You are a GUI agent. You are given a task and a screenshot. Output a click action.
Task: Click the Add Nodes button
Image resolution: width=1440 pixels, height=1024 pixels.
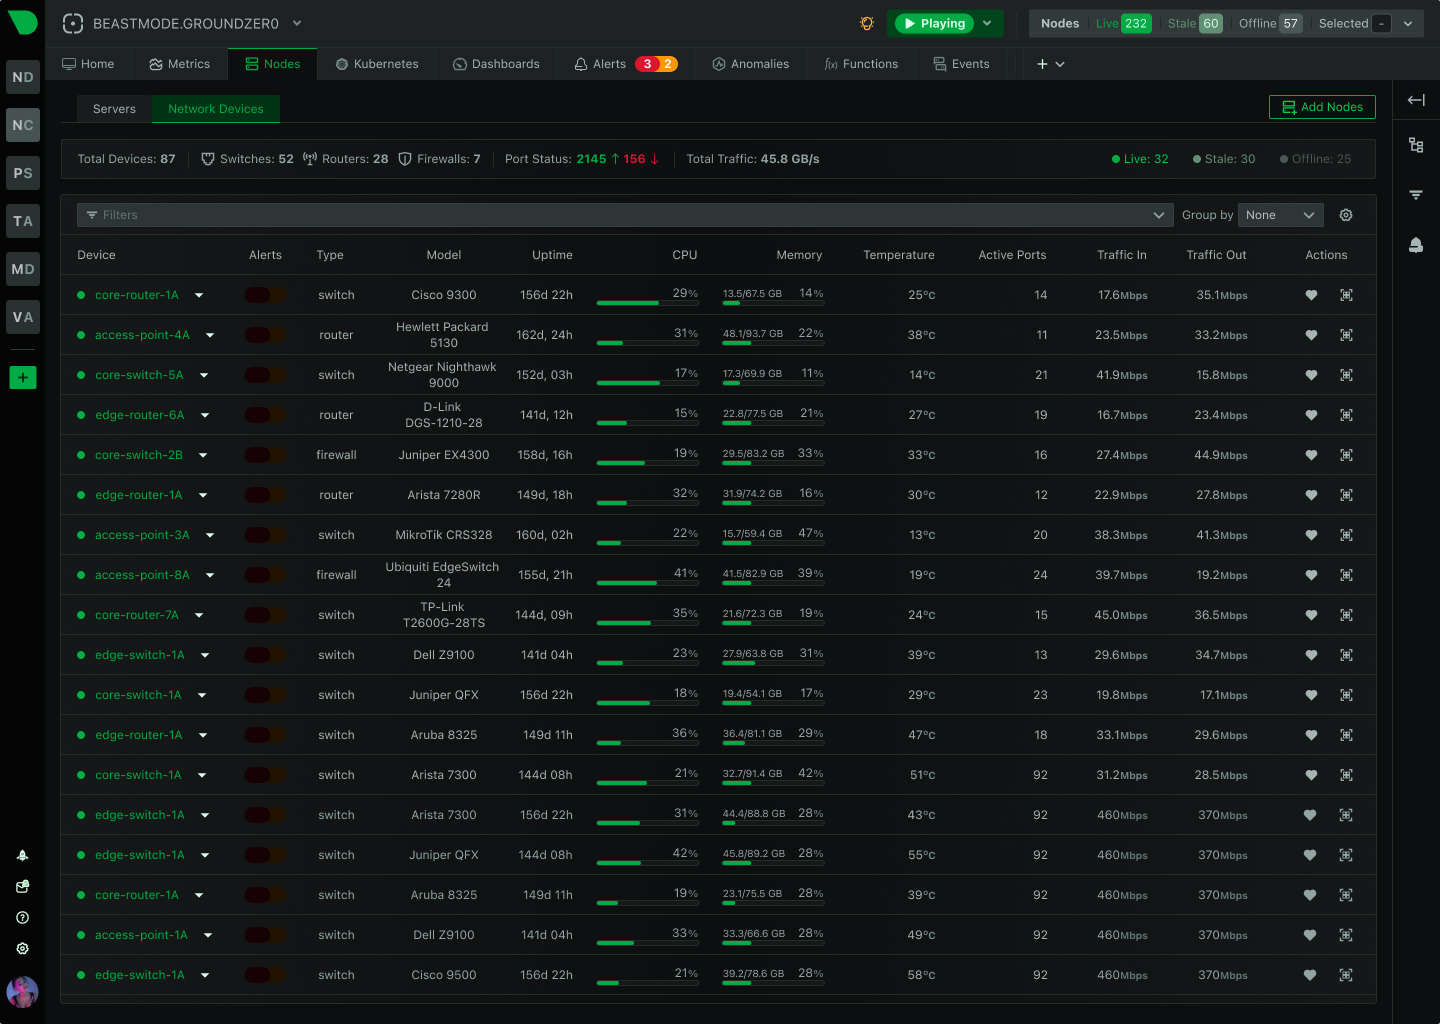1322,107
